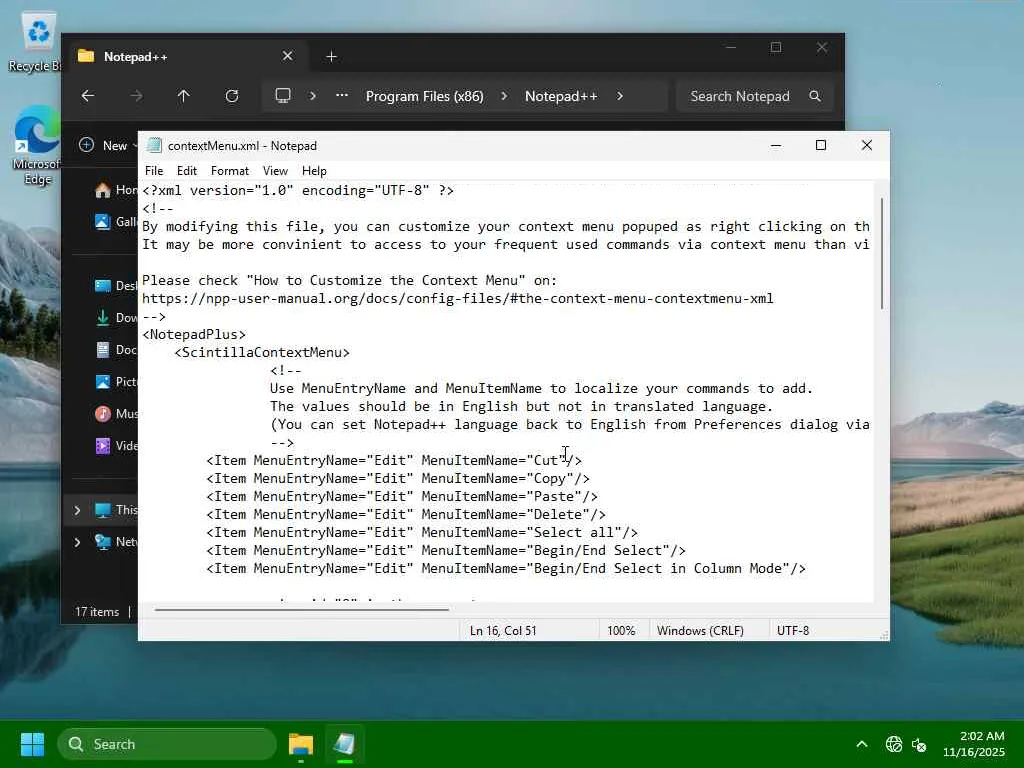Open Microsoft Edge desktop shortcut
1024x768 pixels.
[37, 146]
